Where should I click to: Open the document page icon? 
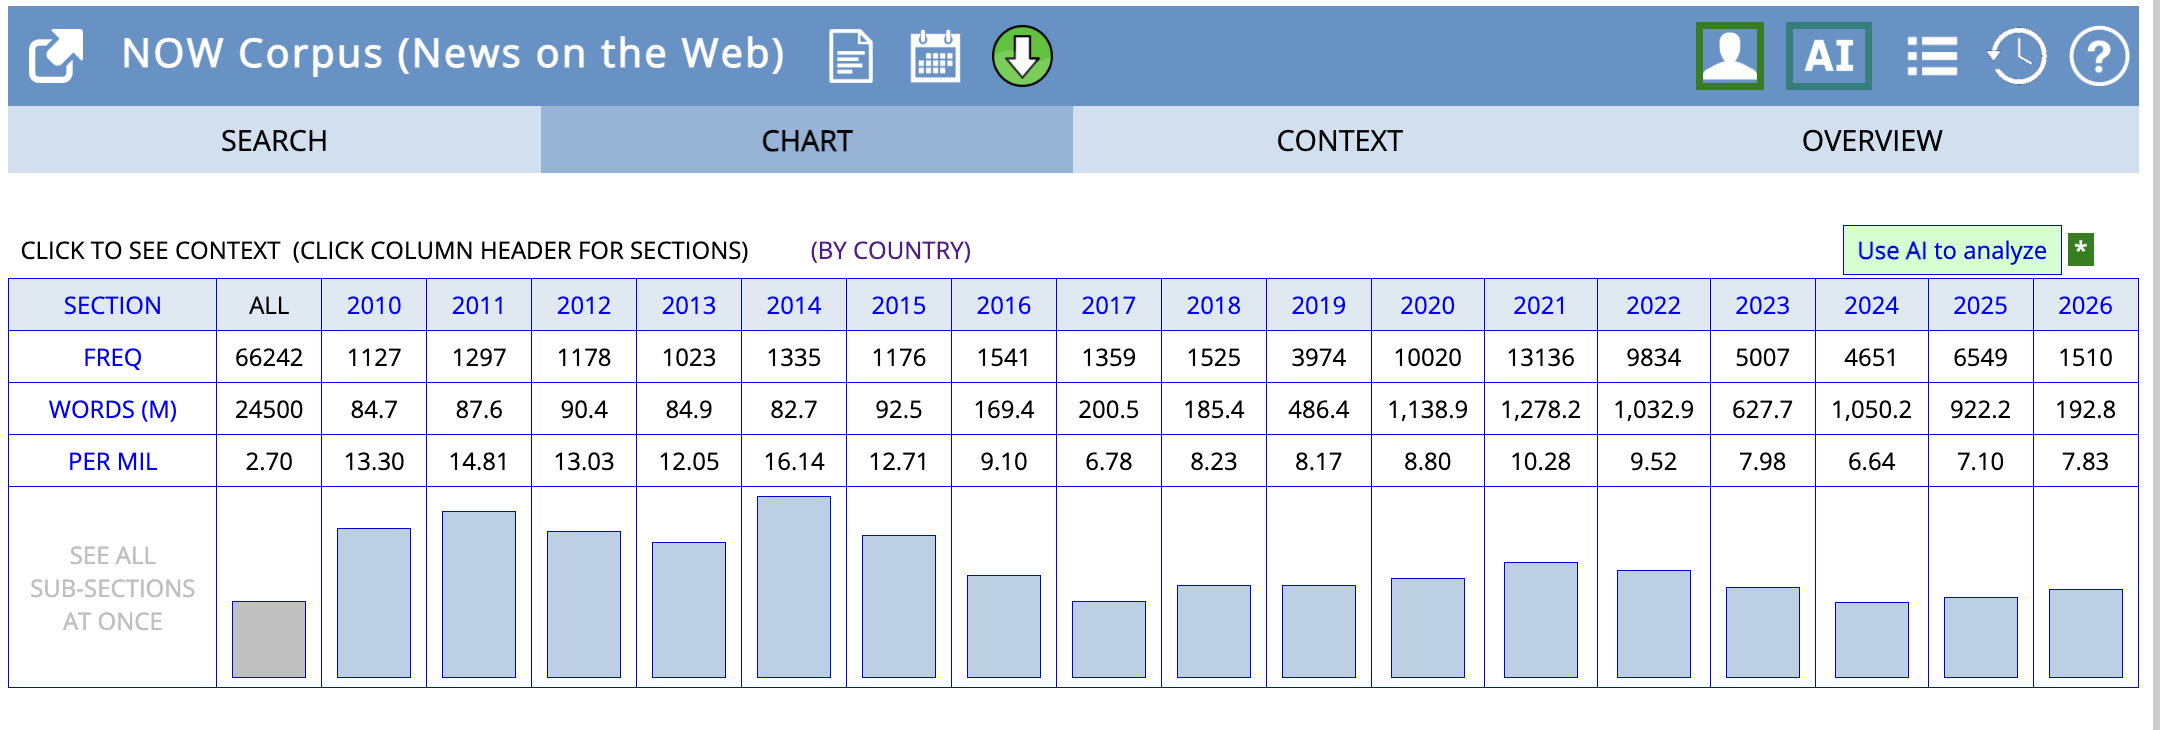pyautogui.click(x=850, y=56)
